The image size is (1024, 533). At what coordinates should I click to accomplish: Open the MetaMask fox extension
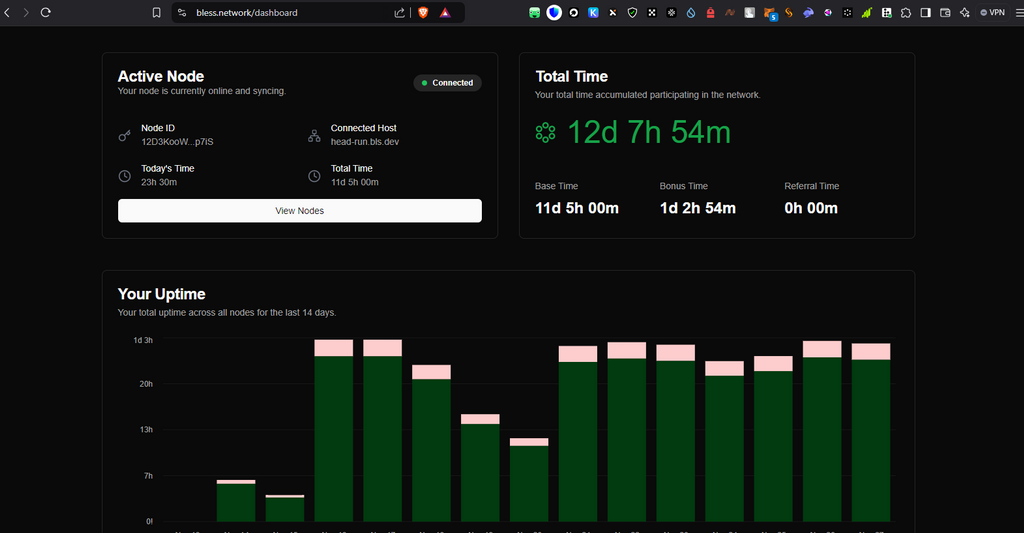click(x=770, y=13)
